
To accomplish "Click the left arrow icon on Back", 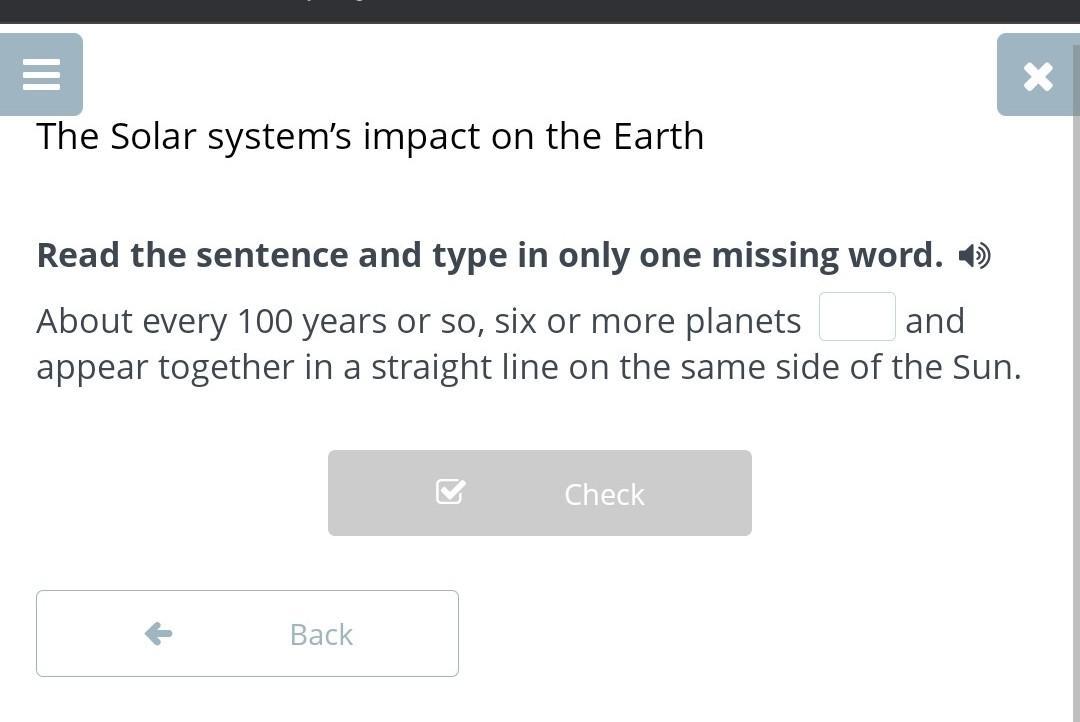I will [x=158, y=633].
